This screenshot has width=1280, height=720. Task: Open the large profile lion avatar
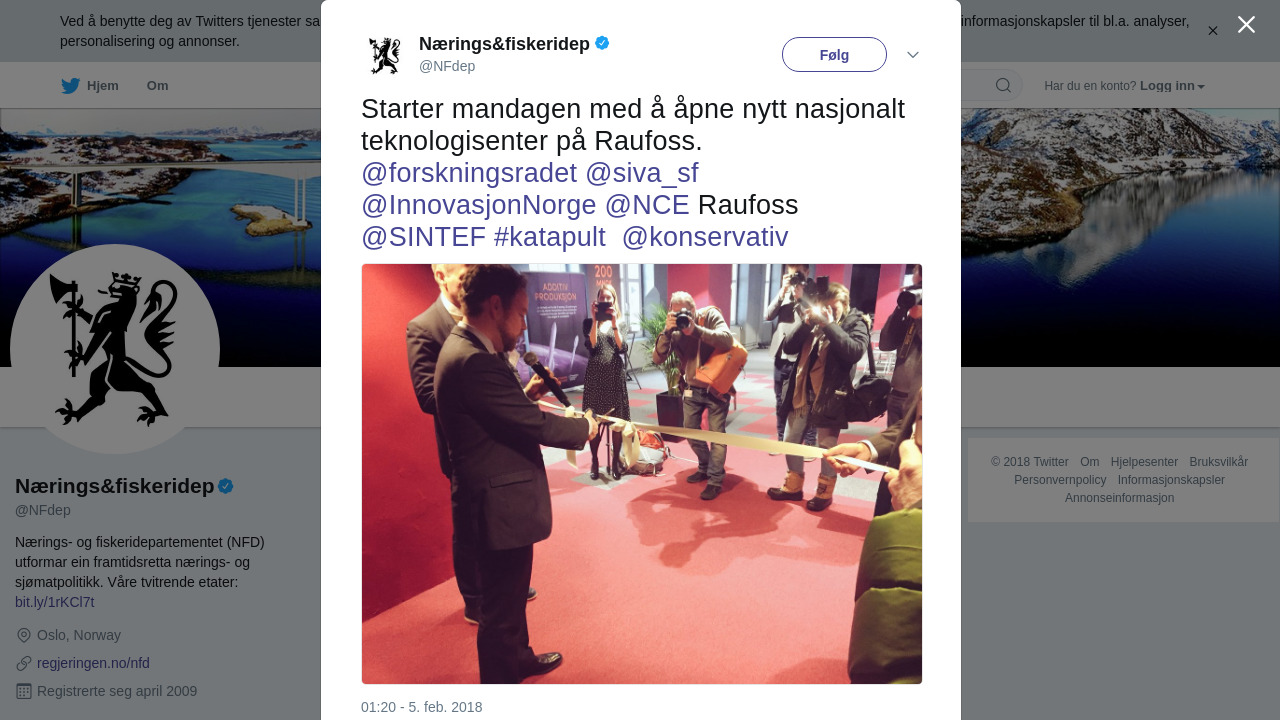click(115, 349)
